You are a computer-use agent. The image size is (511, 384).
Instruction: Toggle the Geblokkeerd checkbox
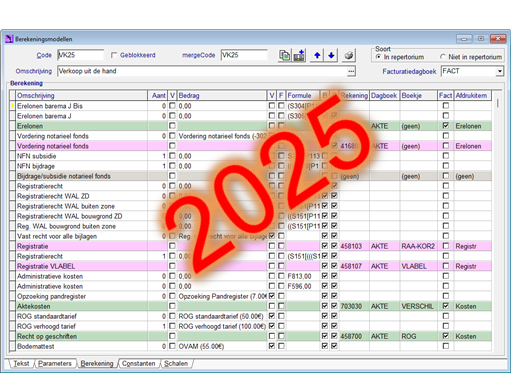pos(114,55)
